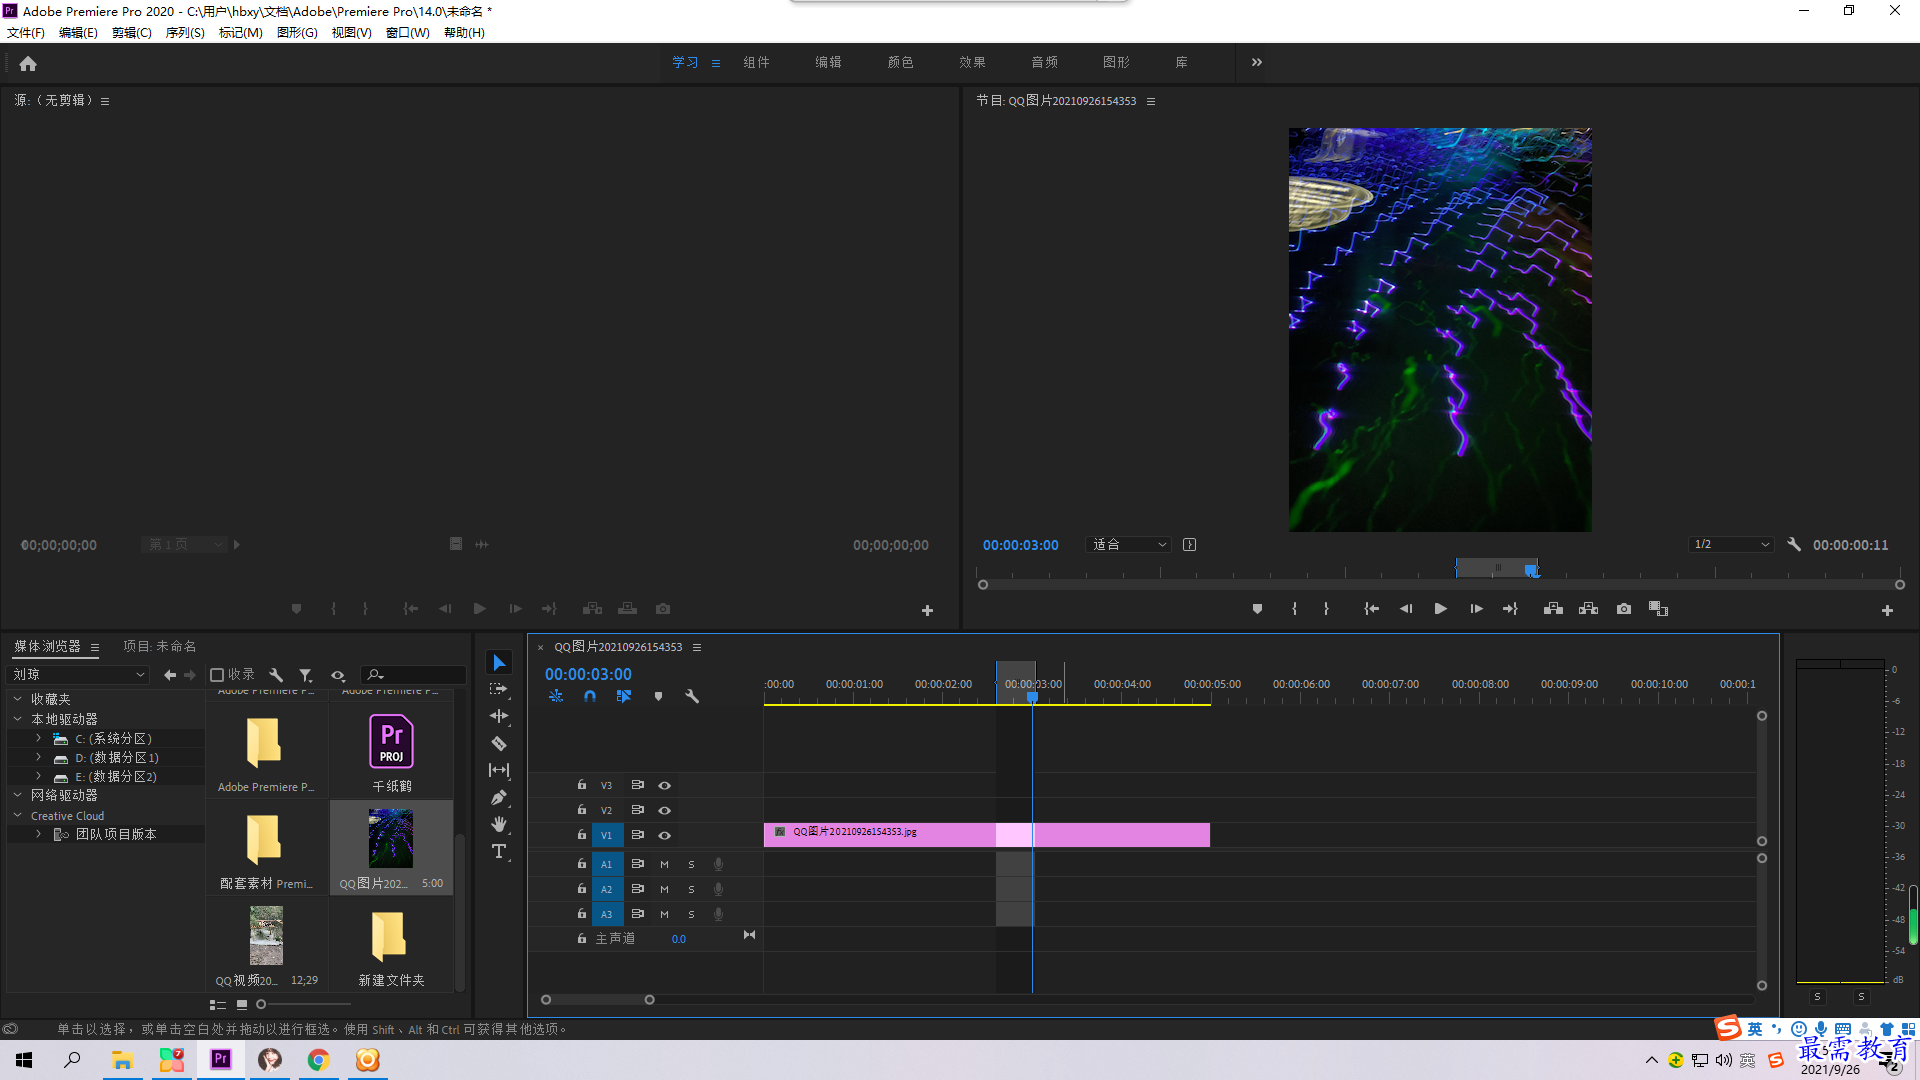Step back one frame in program monitor
The height and width of the screenshot is (1080, 1920).
[x=1406, y=609]
